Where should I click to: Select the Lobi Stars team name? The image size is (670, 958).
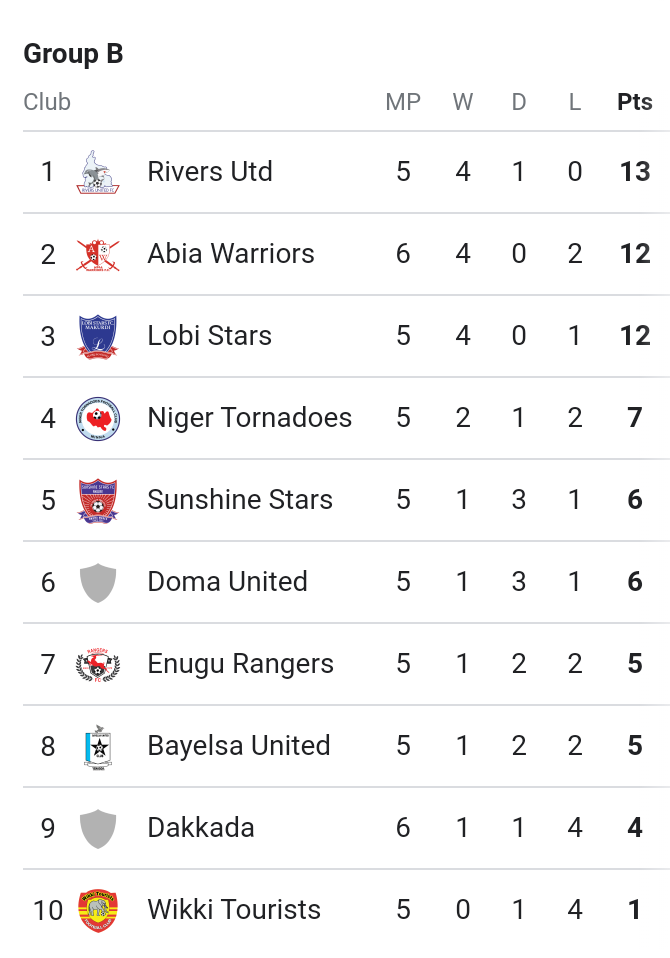point(209,335)
